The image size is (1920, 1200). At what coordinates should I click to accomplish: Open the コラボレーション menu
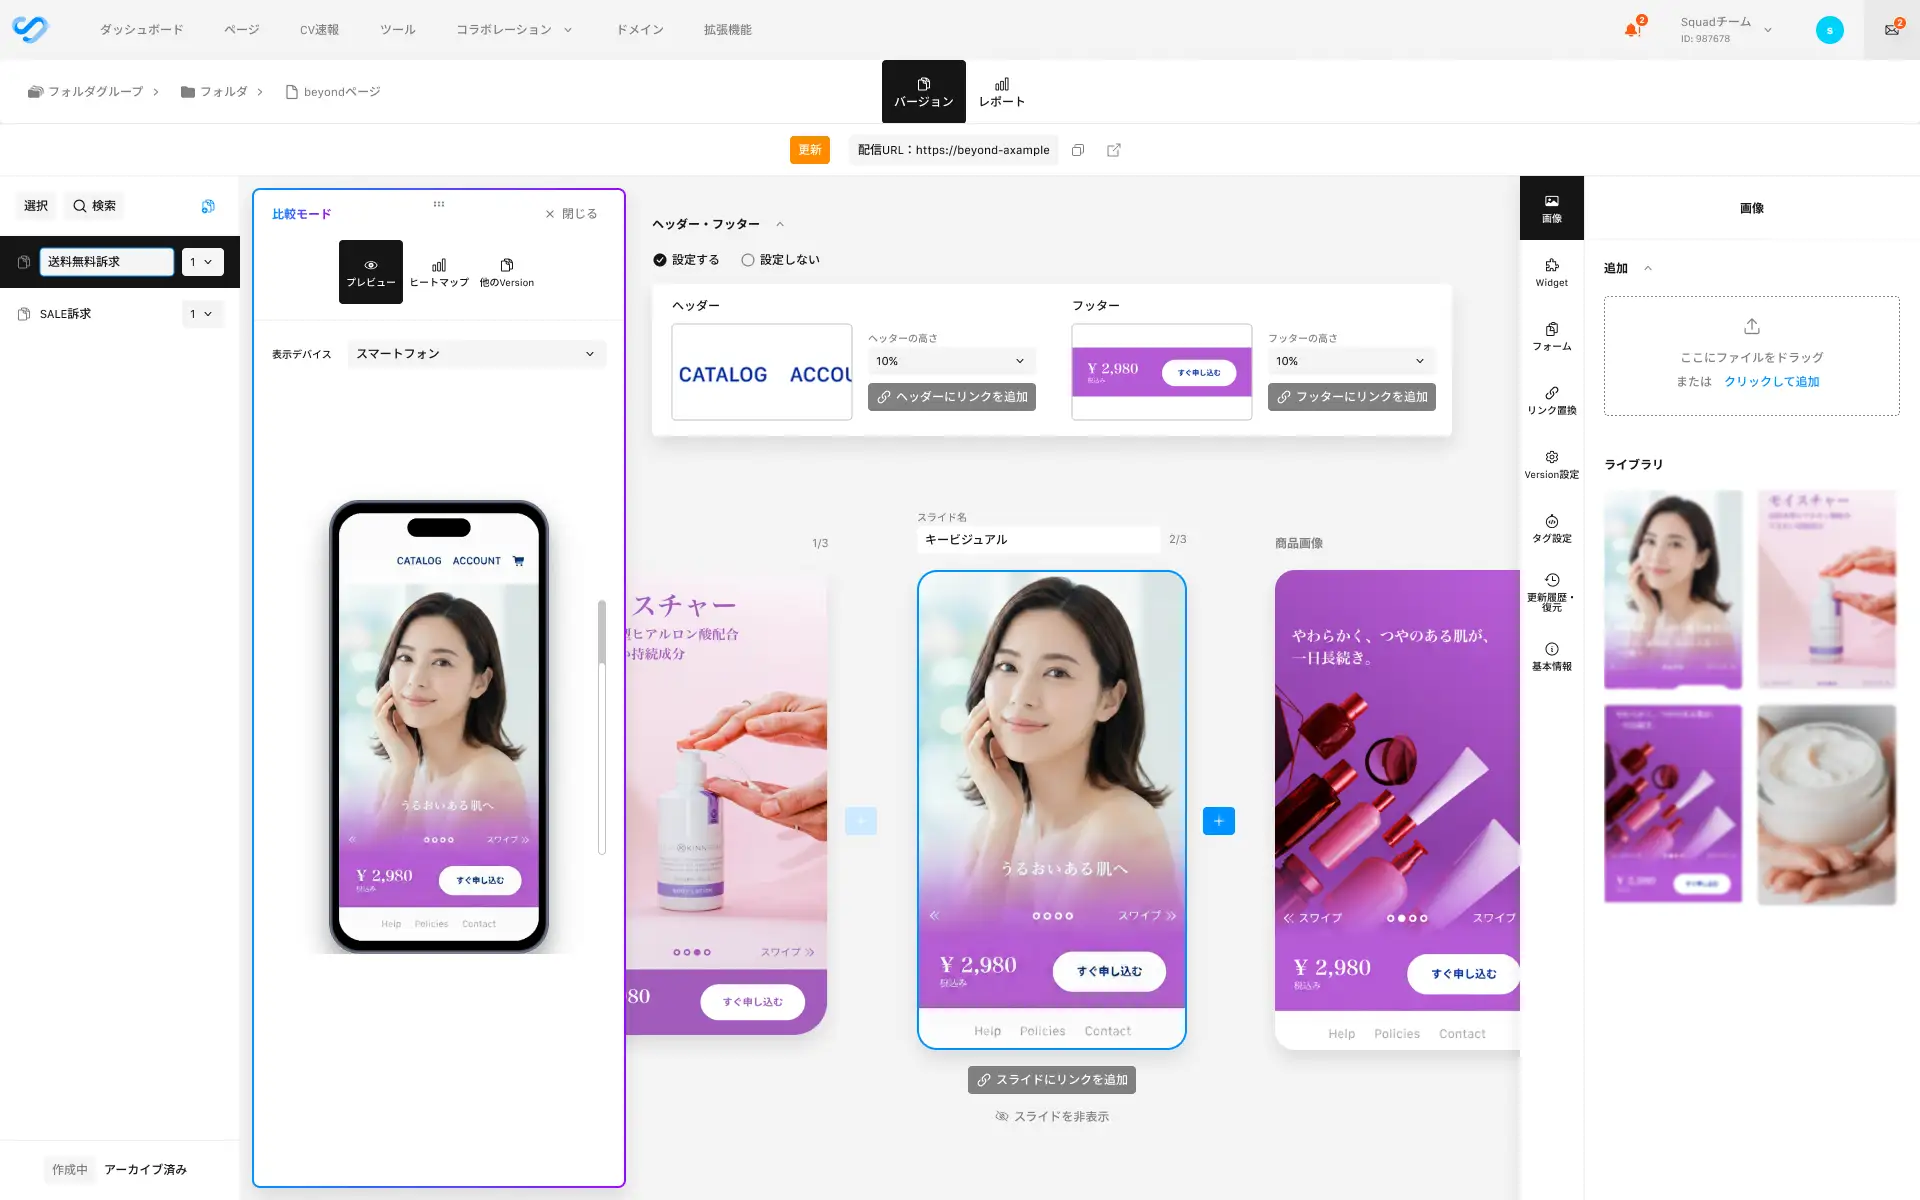514,30
